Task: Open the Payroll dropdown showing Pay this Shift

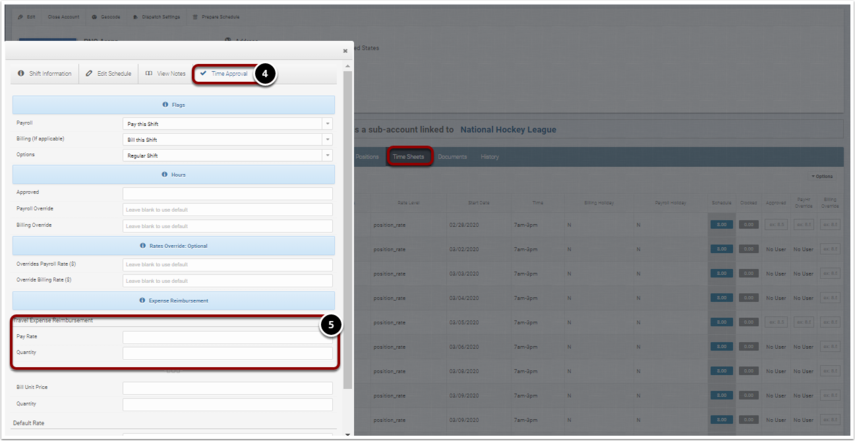Action: 227,124
